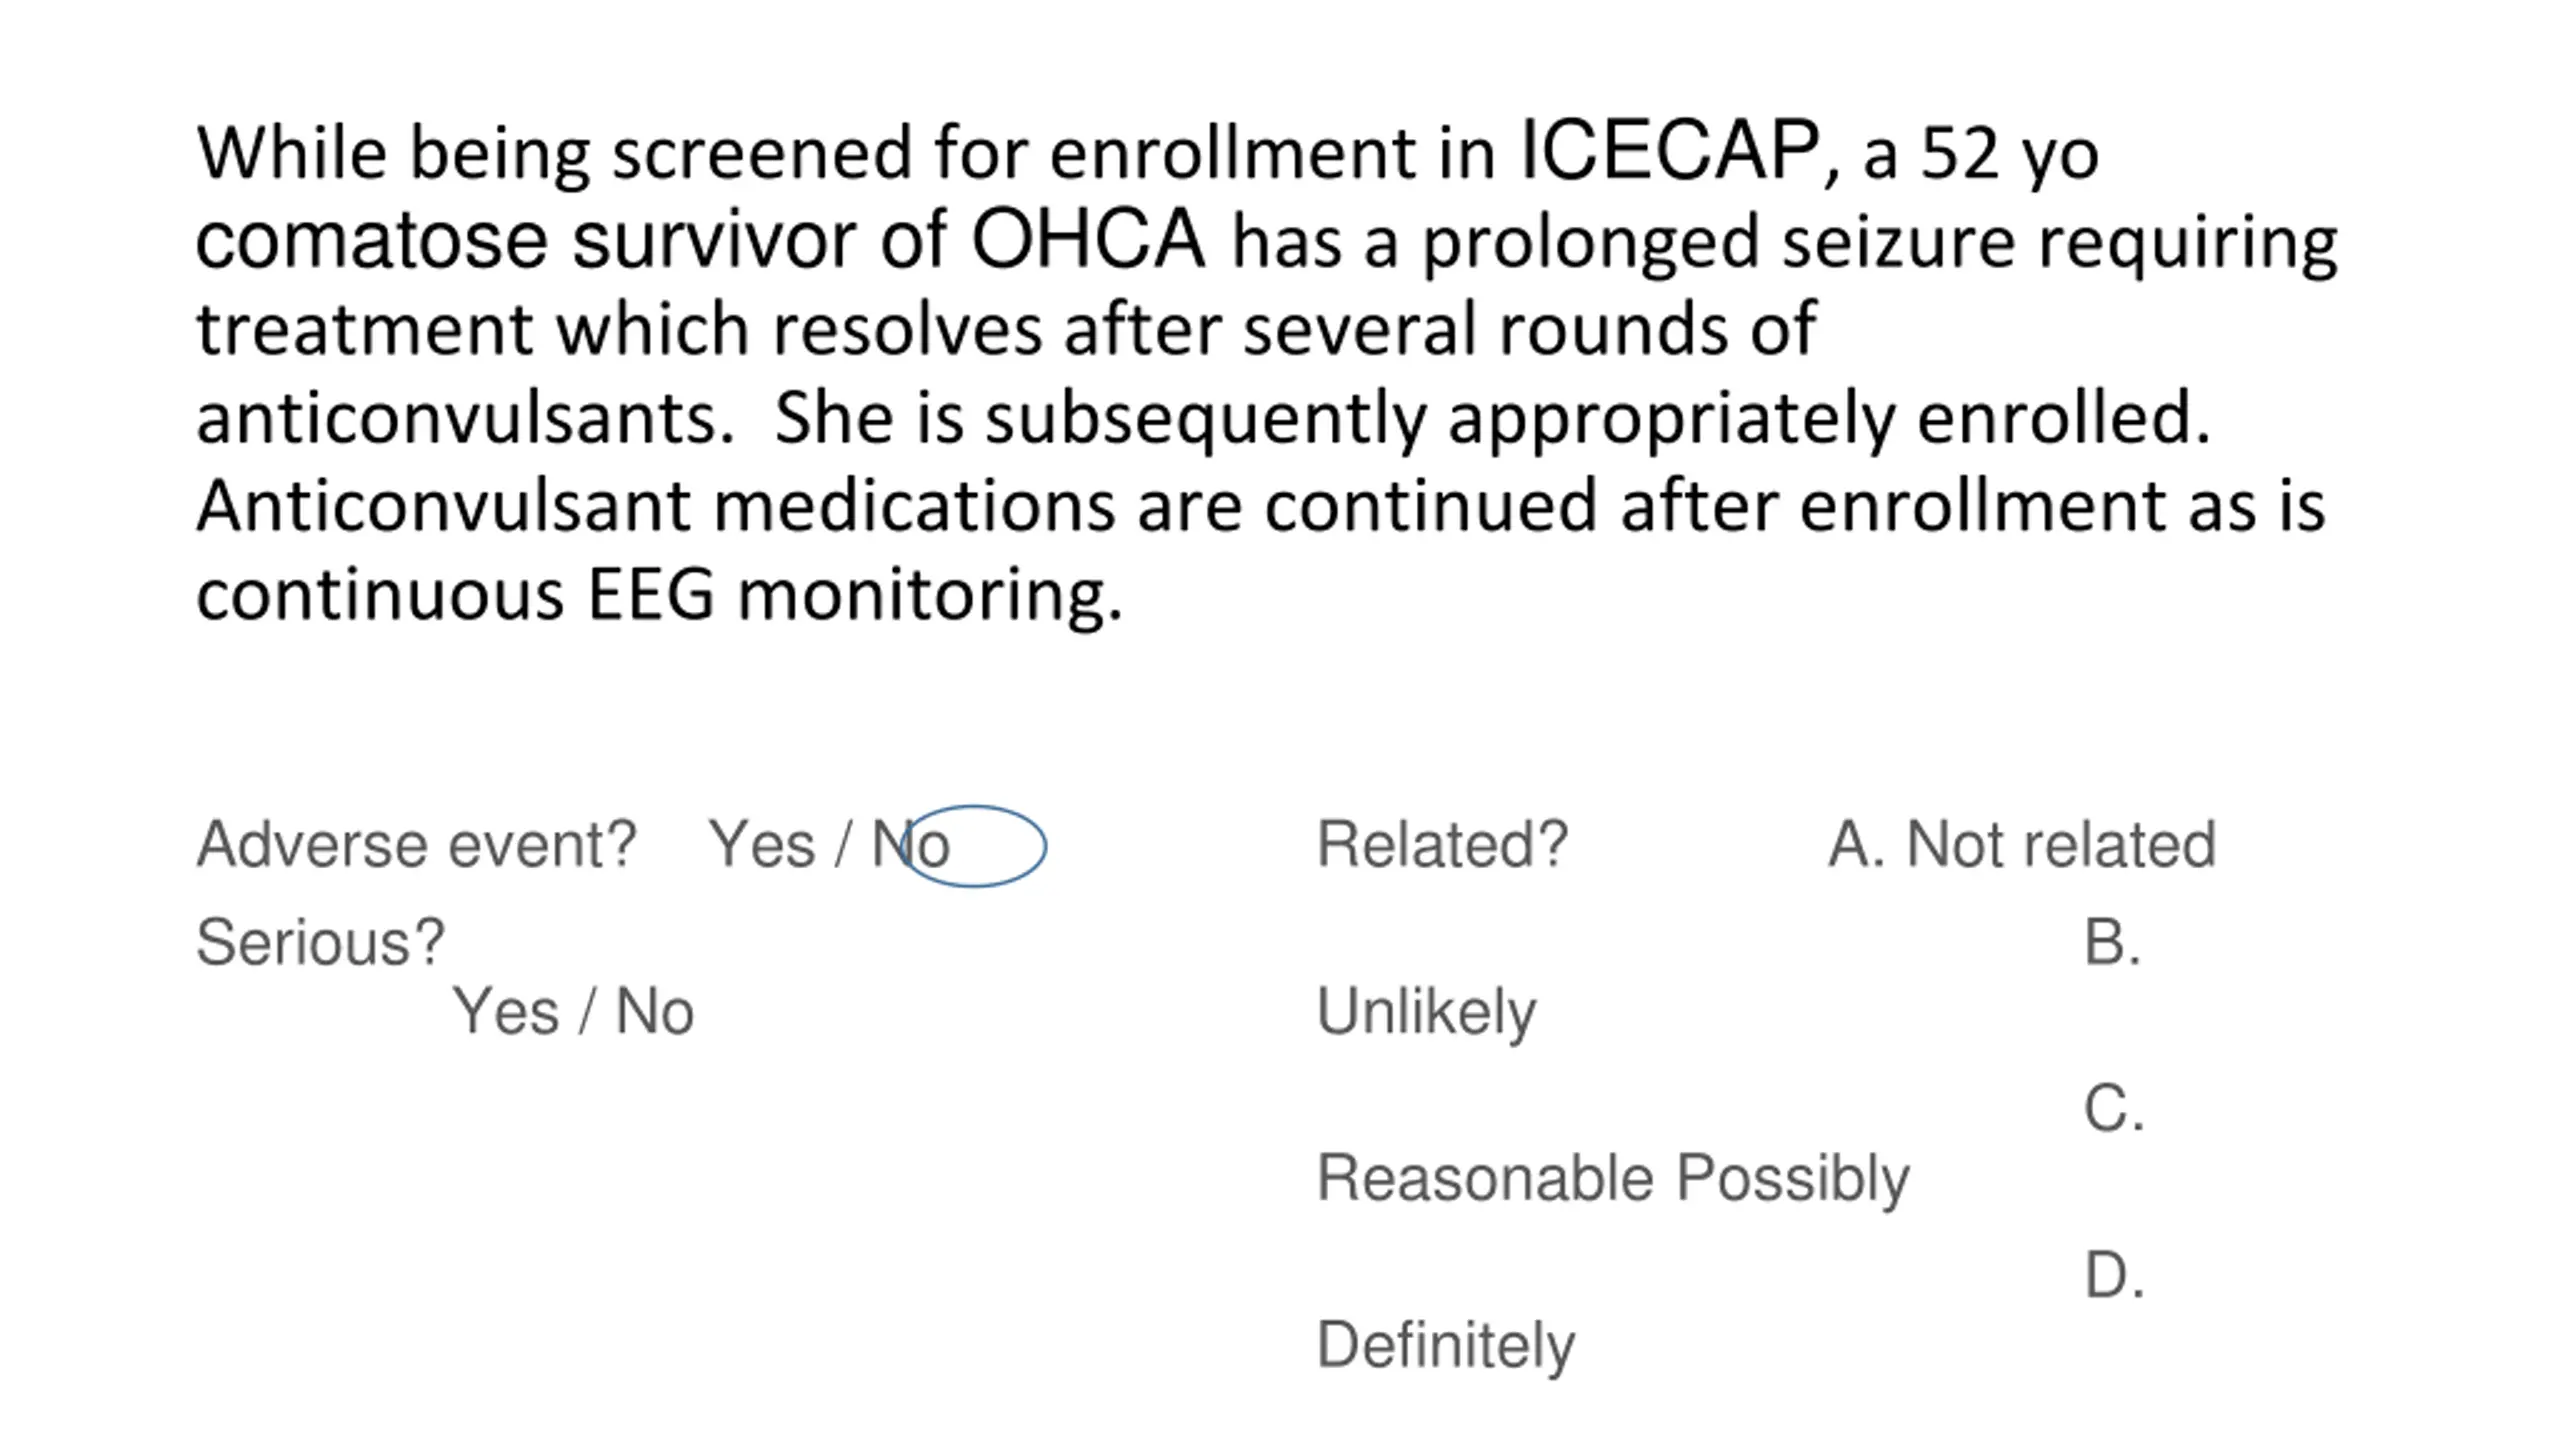Click the words EEG monitoring
Viewport: 2560px width, 1440px height.
click(855, 596)
